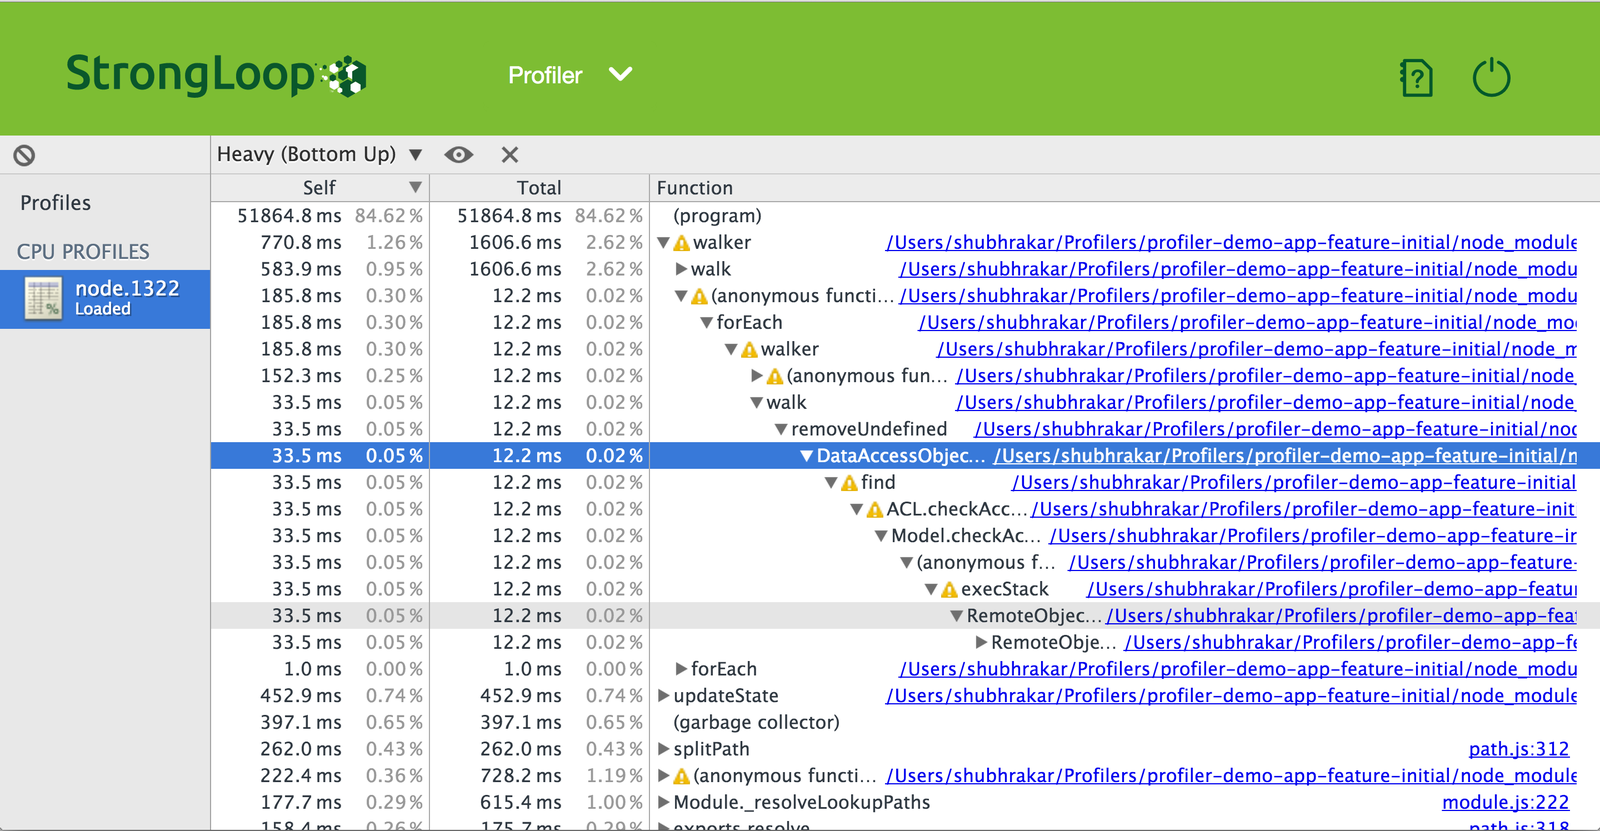Viewport: 1600px width, 831px height.
Task: Collapse the nested forEach row
Action: (x=707, y=323)
